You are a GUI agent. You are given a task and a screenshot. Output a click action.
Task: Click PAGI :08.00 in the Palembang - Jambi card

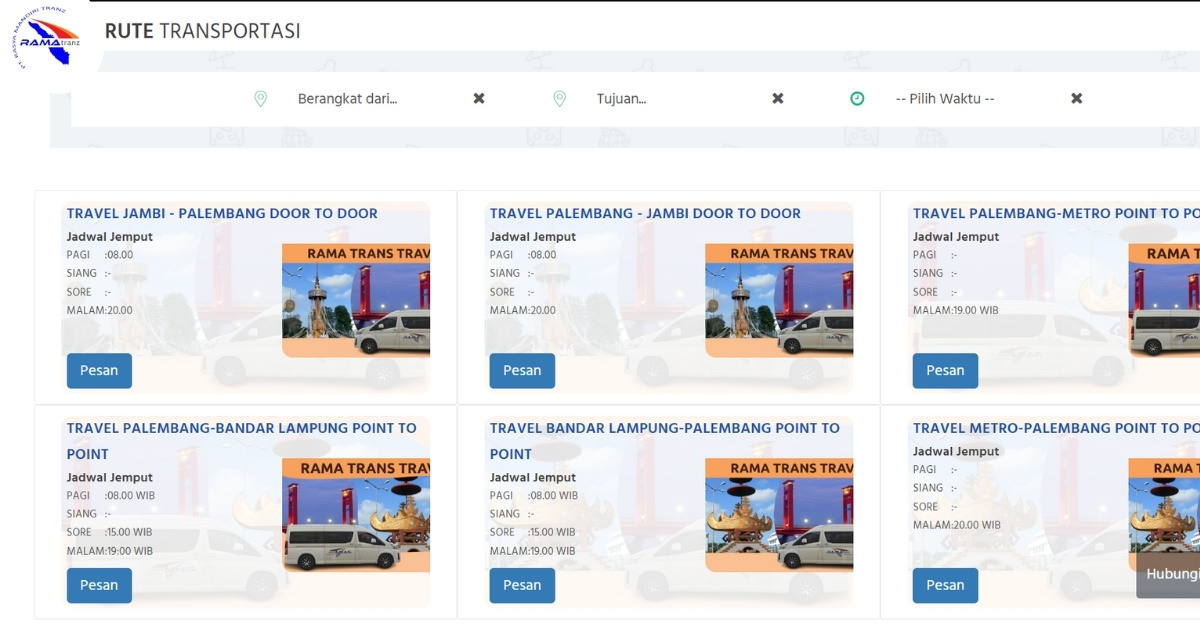click(x=523, y=255)
